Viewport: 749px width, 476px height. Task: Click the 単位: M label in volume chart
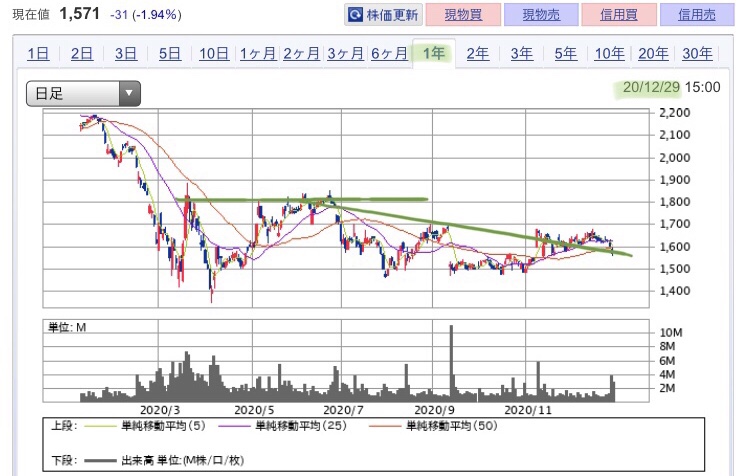[x=67, y=327]
